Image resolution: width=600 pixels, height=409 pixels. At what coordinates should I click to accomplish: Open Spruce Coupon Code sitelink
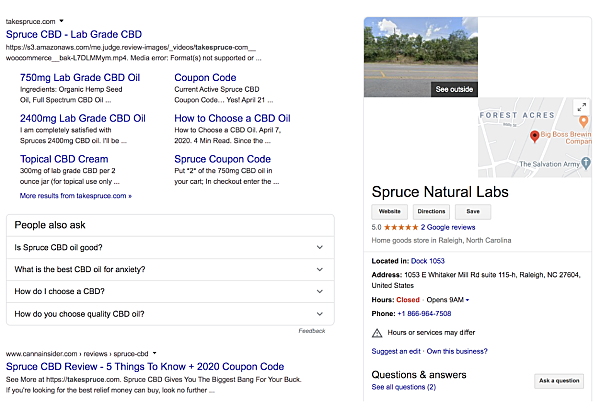pyautogui.click(x=222, y=159)
